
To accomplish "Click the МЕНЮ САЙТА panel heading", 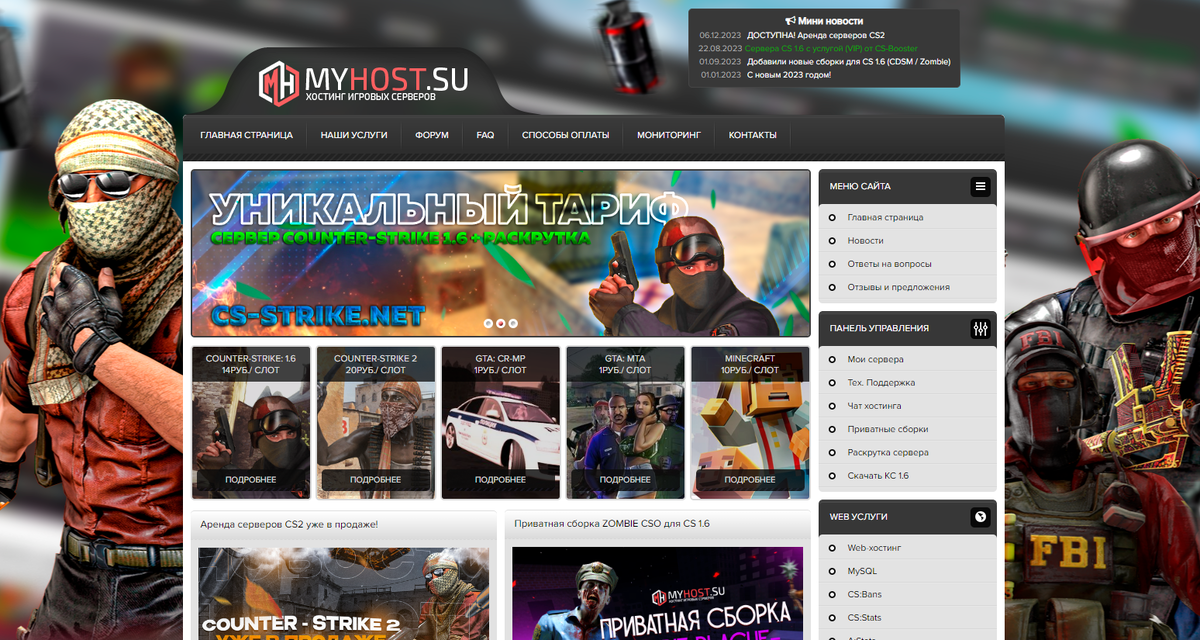I will 860,186.
